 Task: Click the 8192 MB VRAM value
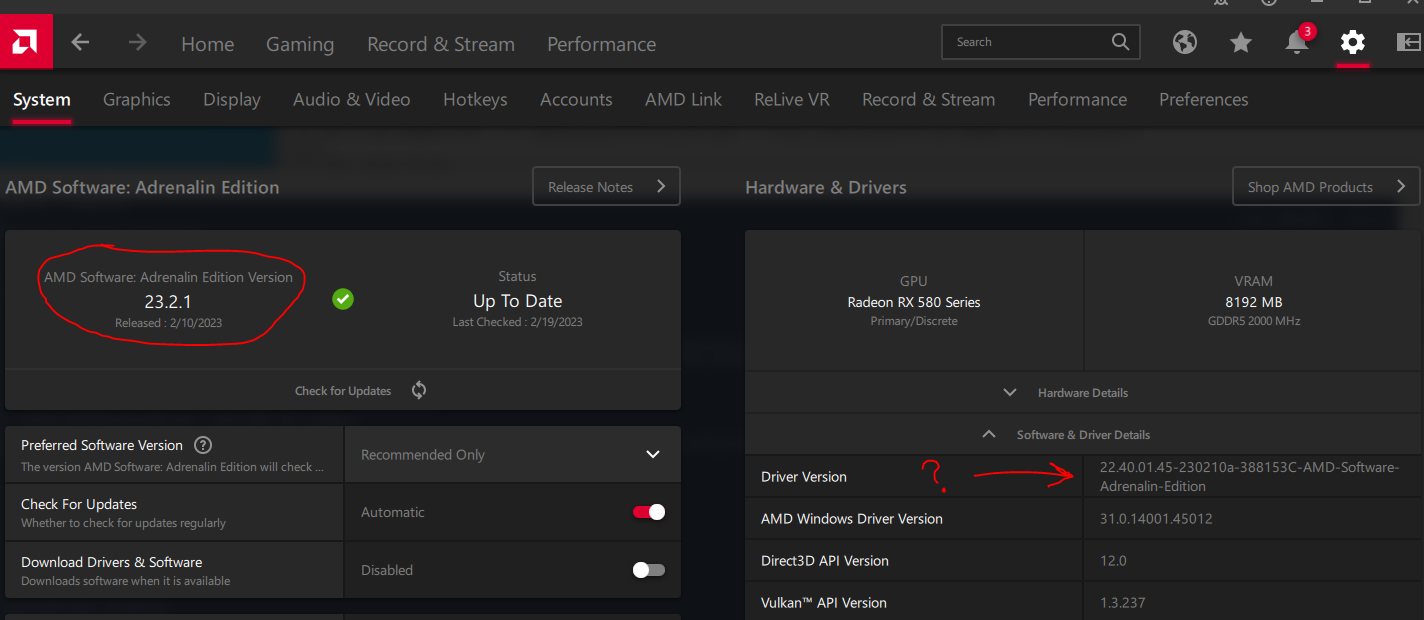tap(1253, 302)
